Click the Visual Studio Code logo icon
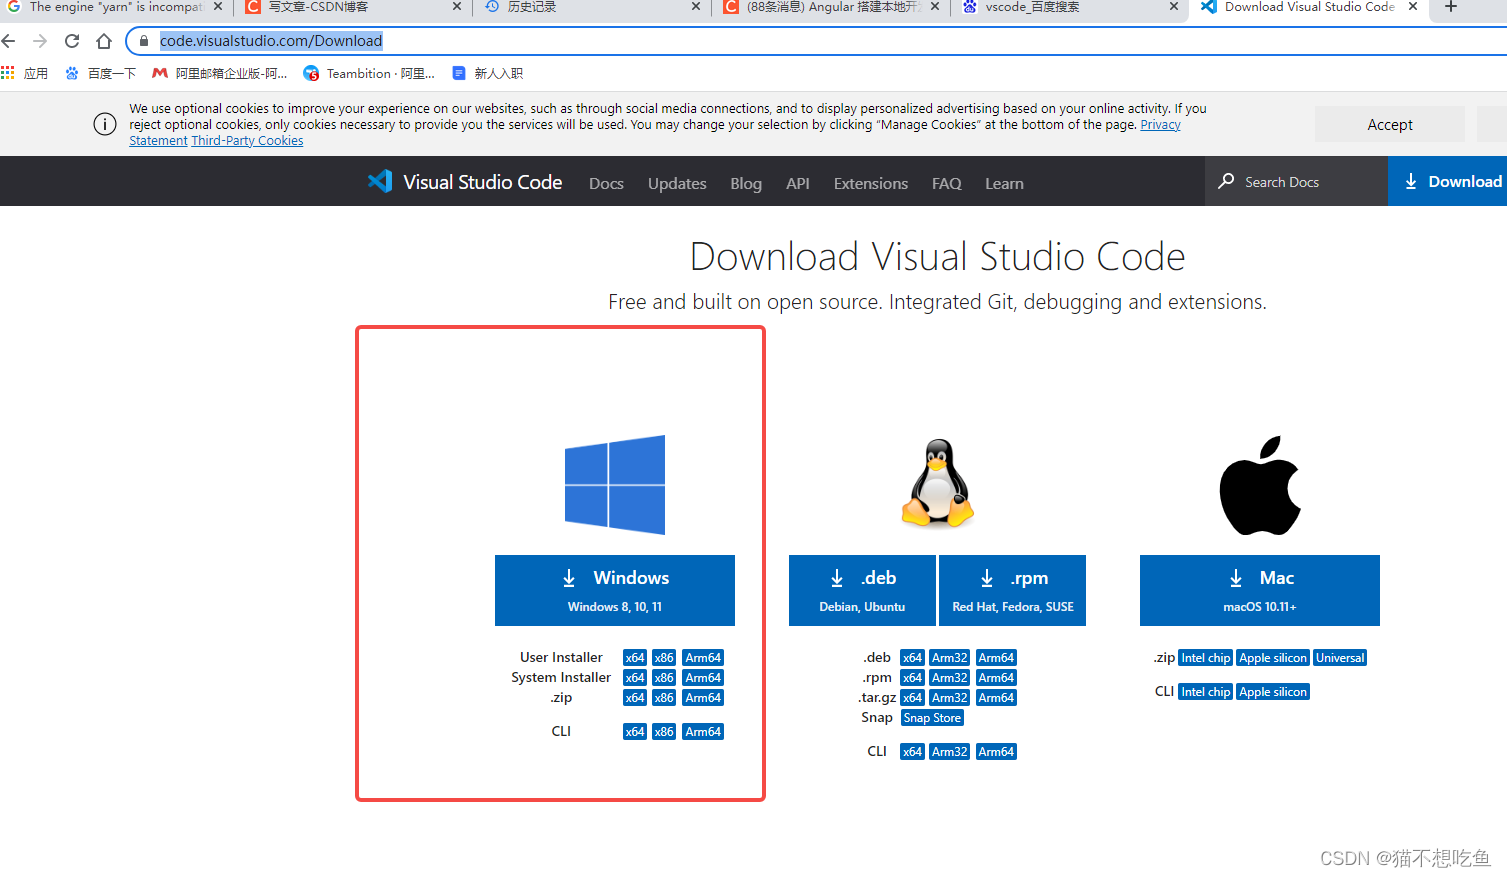1507x877 pixels. coord(380,181)
